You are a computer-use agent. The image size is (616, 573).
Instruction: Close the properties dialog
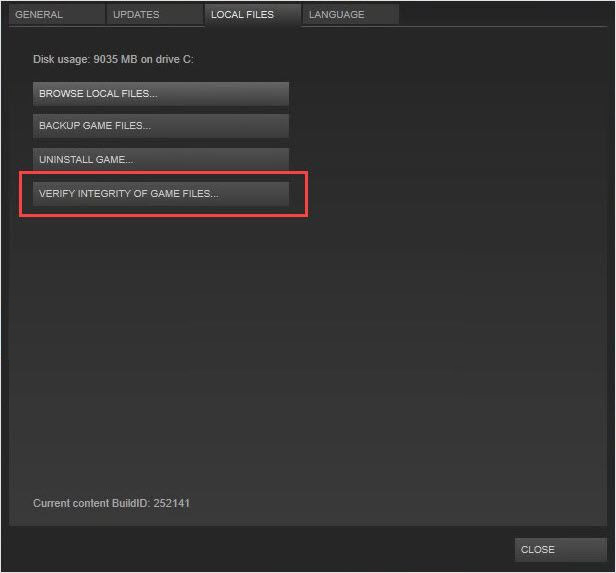(x=560, y=549)
